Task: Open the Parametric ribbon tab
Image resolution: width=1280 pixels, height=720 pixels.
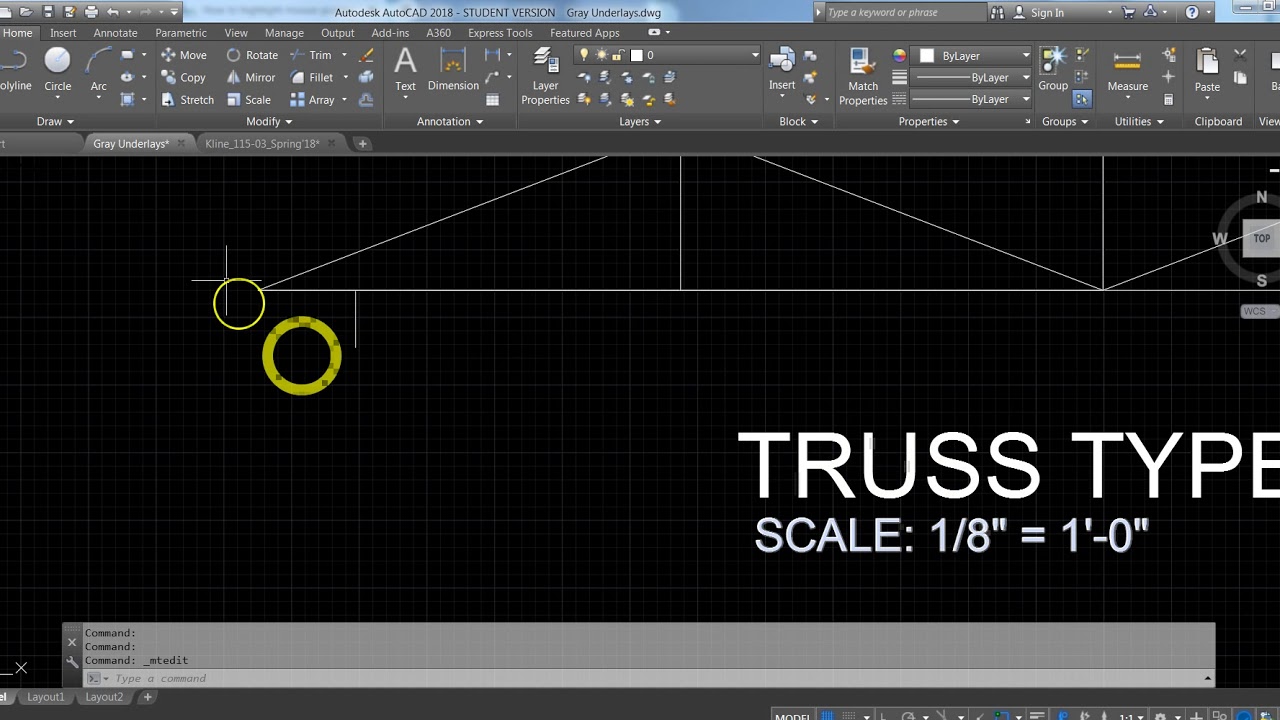Action: coord(181,33)
